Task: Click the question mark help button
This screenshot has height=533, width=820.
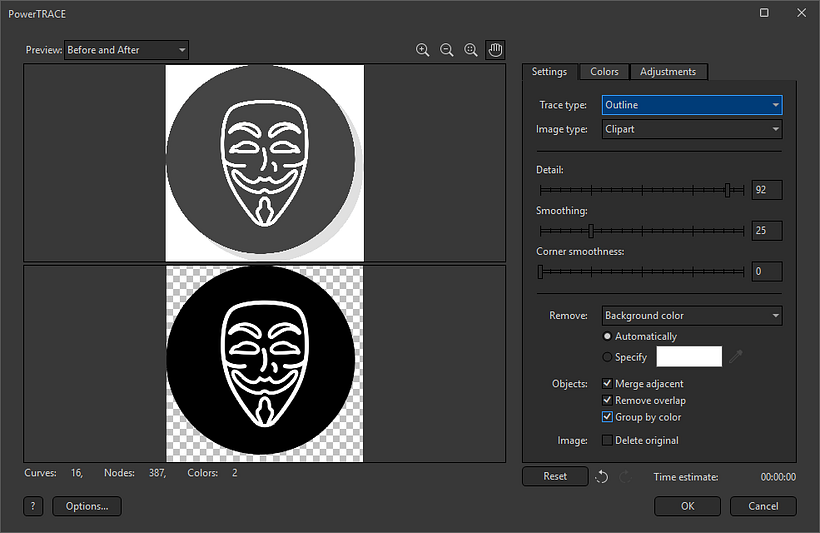Action: (33, 506)
